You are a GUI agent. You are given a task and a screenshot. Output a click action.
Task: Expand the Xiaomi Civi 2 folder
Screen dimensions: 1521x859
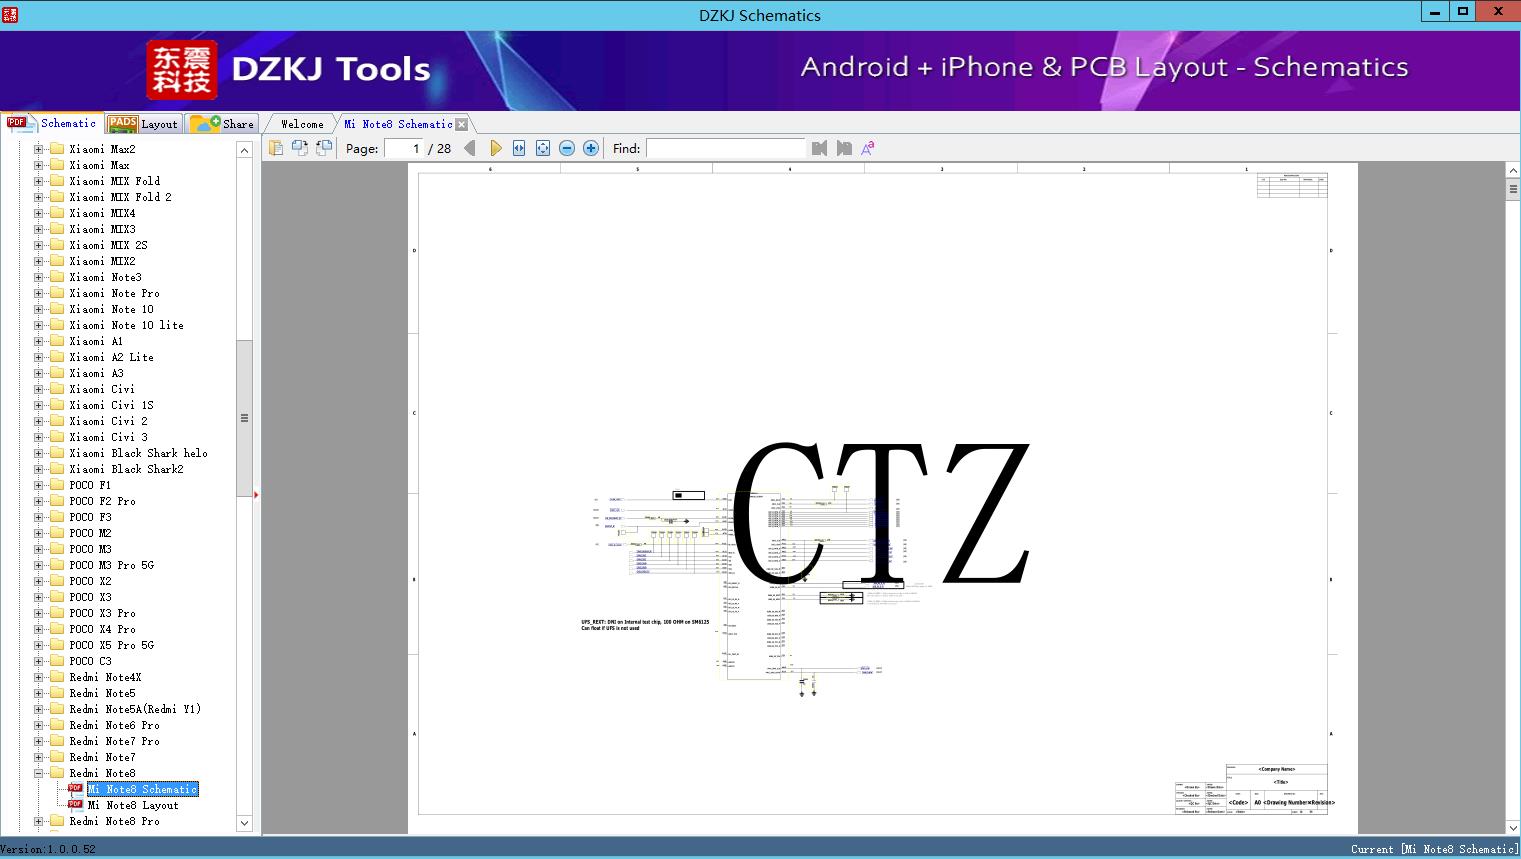pyautogui.click(x=38, y=421)
